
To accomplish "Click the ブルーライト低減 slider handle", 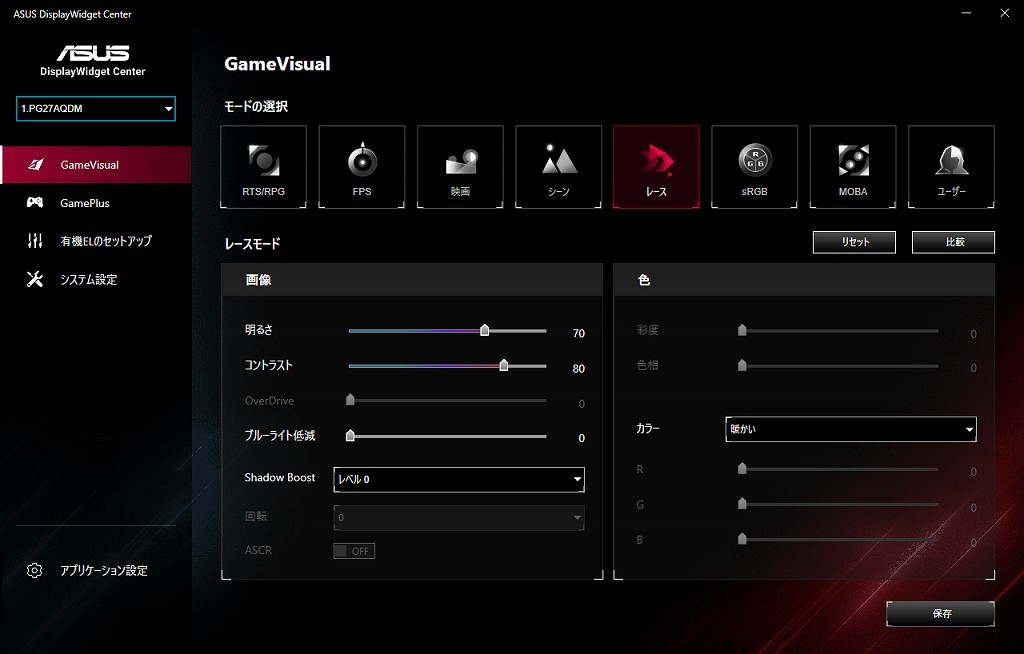I will coord(350,435).
